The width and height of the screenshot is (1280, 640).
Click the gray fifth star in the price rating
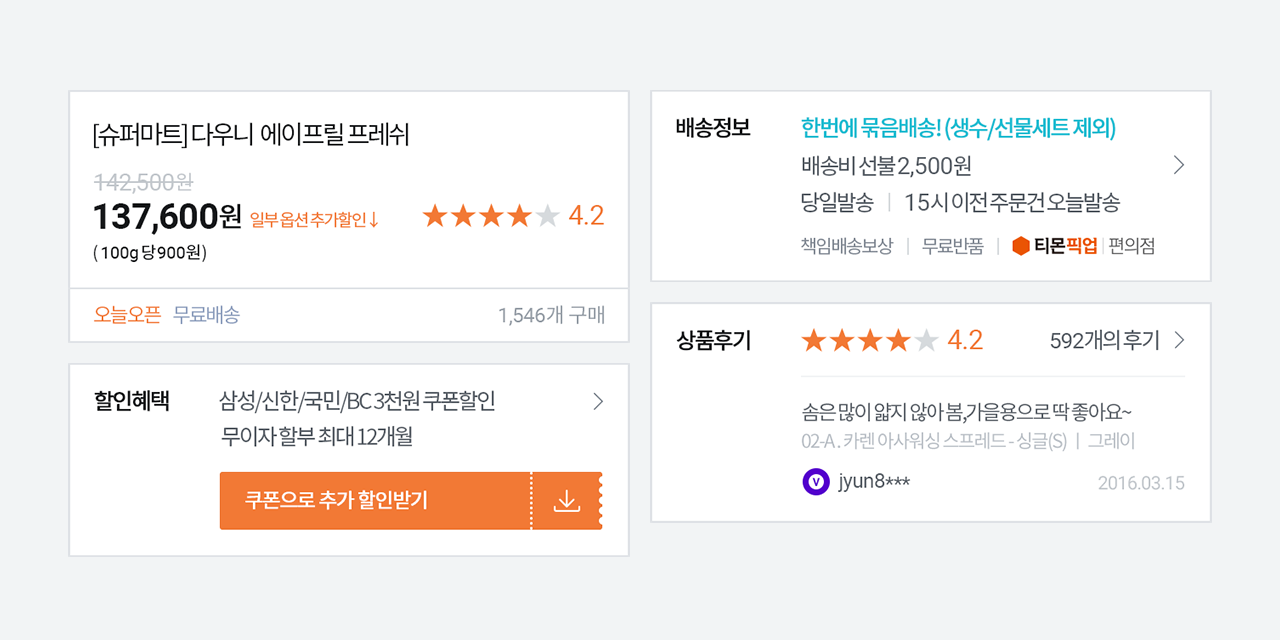tap(546, 214)
